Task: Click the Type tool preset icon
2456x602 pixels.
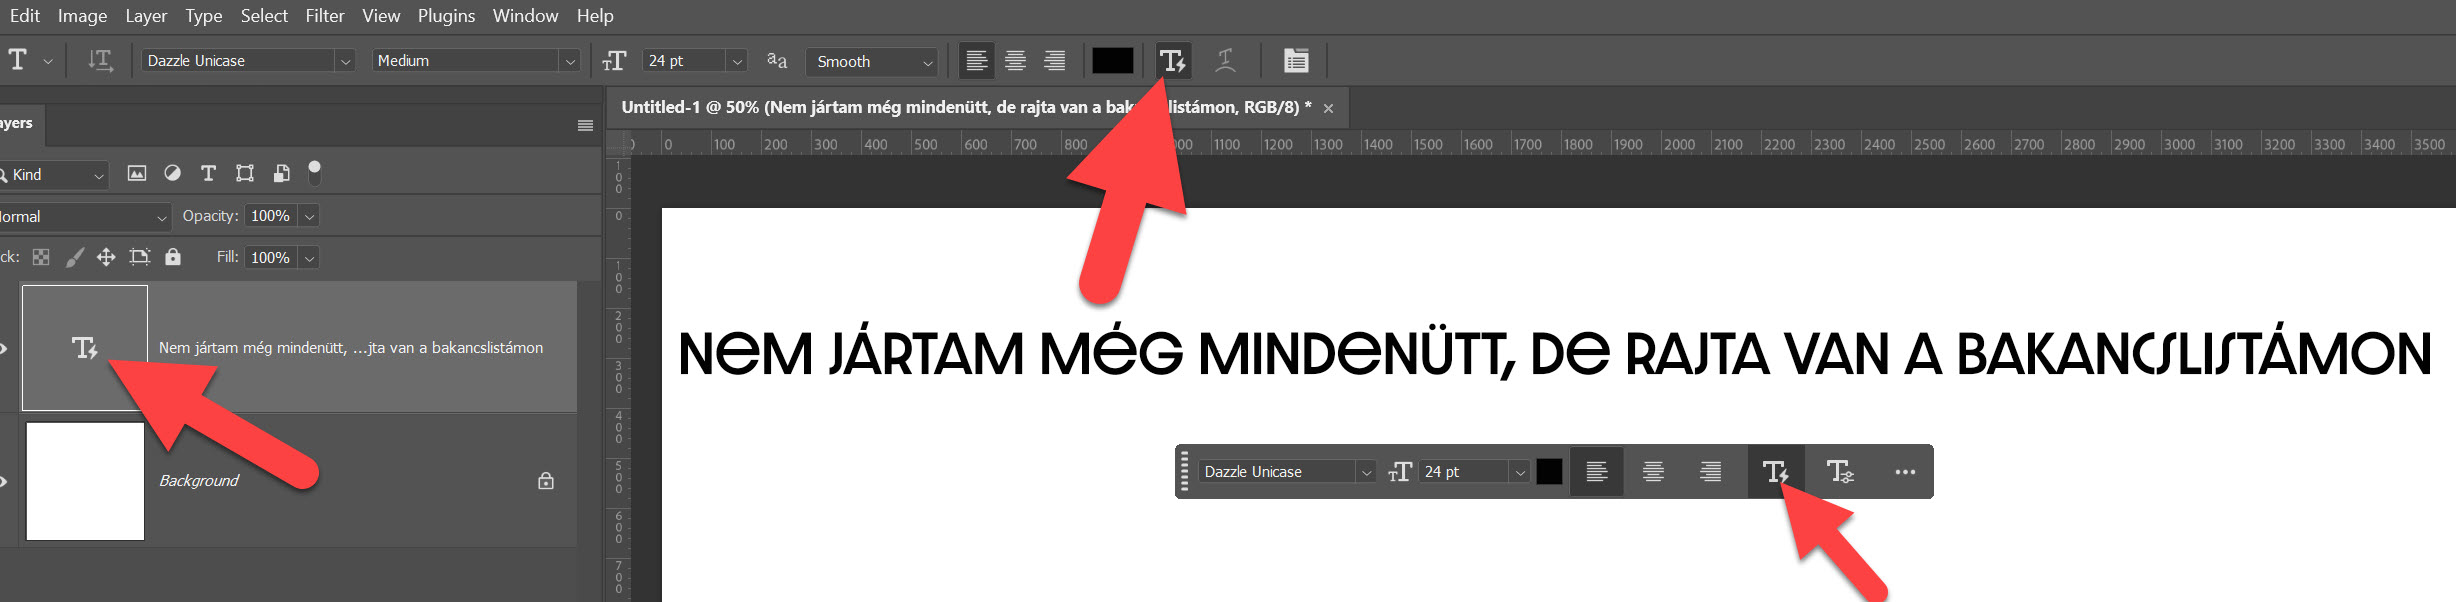Action: point(18,60)
